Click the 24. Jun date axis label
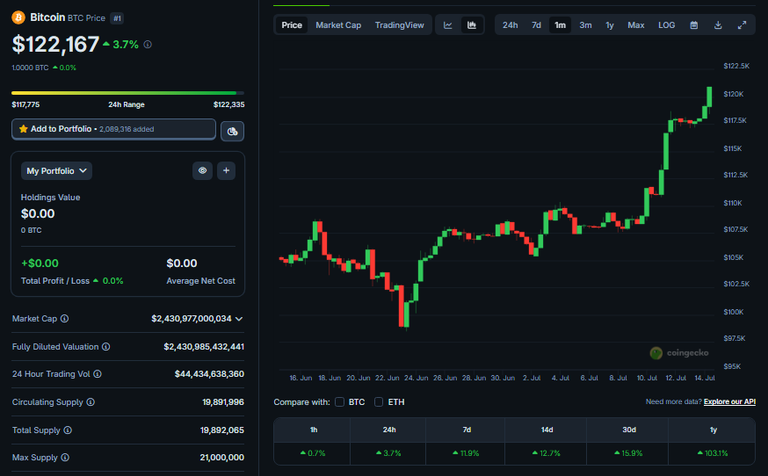The width and height of the screenshot is (768, 476). tap(416, 378)
